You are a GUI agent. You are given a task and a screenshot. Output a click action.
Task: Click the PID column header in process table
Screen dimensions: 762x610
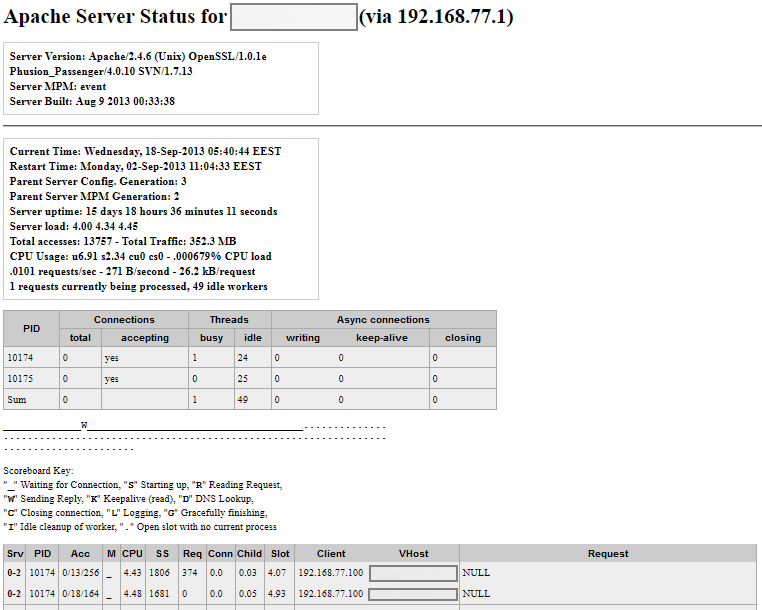(x=32, y=329)
